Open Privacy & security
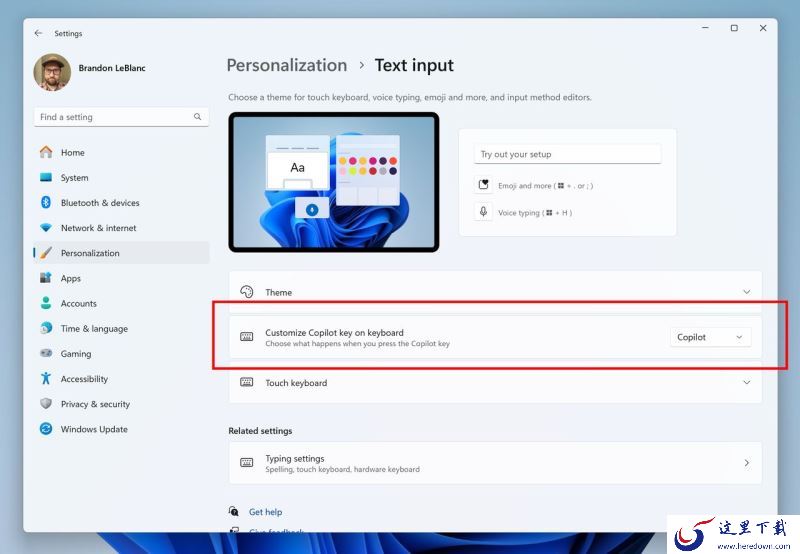 121,404
